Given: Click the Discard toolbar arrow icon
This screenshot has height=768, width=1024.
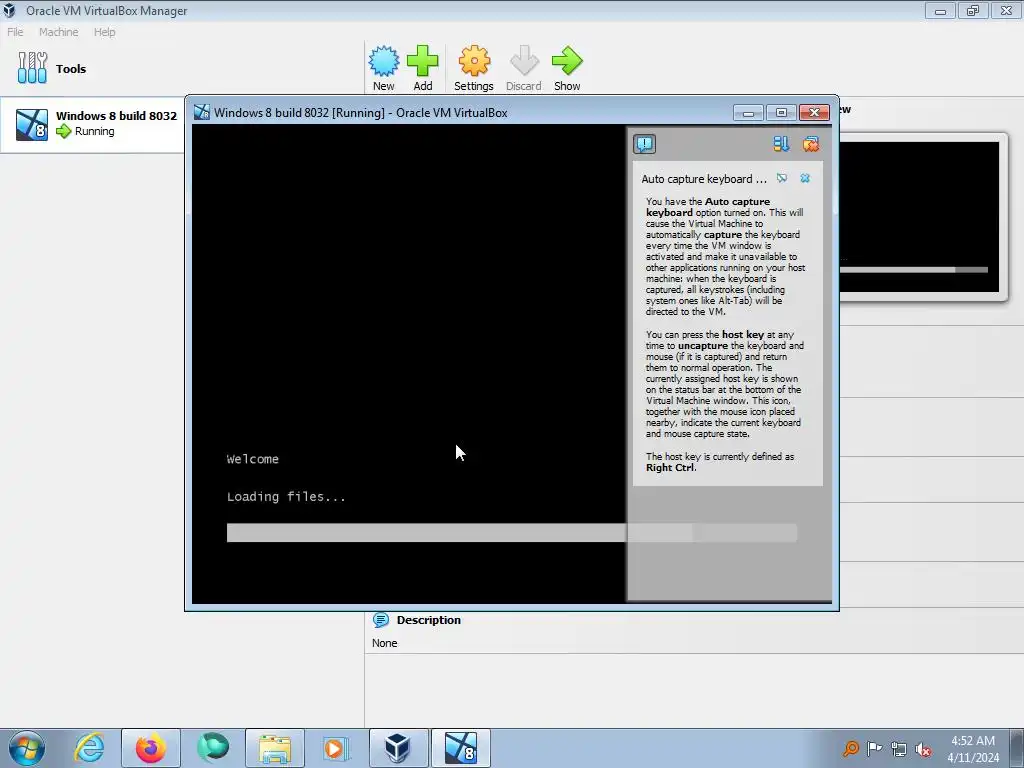Looking at the screenshot, I should point(524,61).
